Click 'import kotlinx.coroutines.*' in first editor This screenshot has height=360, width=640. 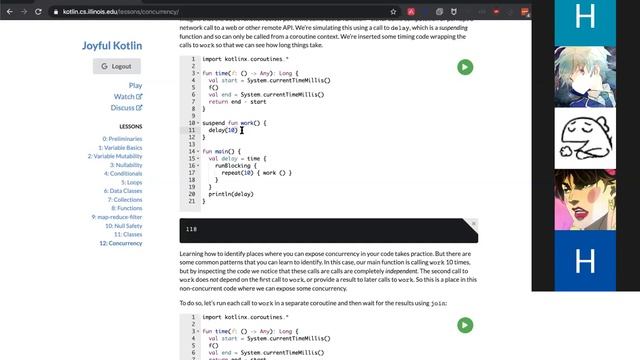tap(245, 59)
